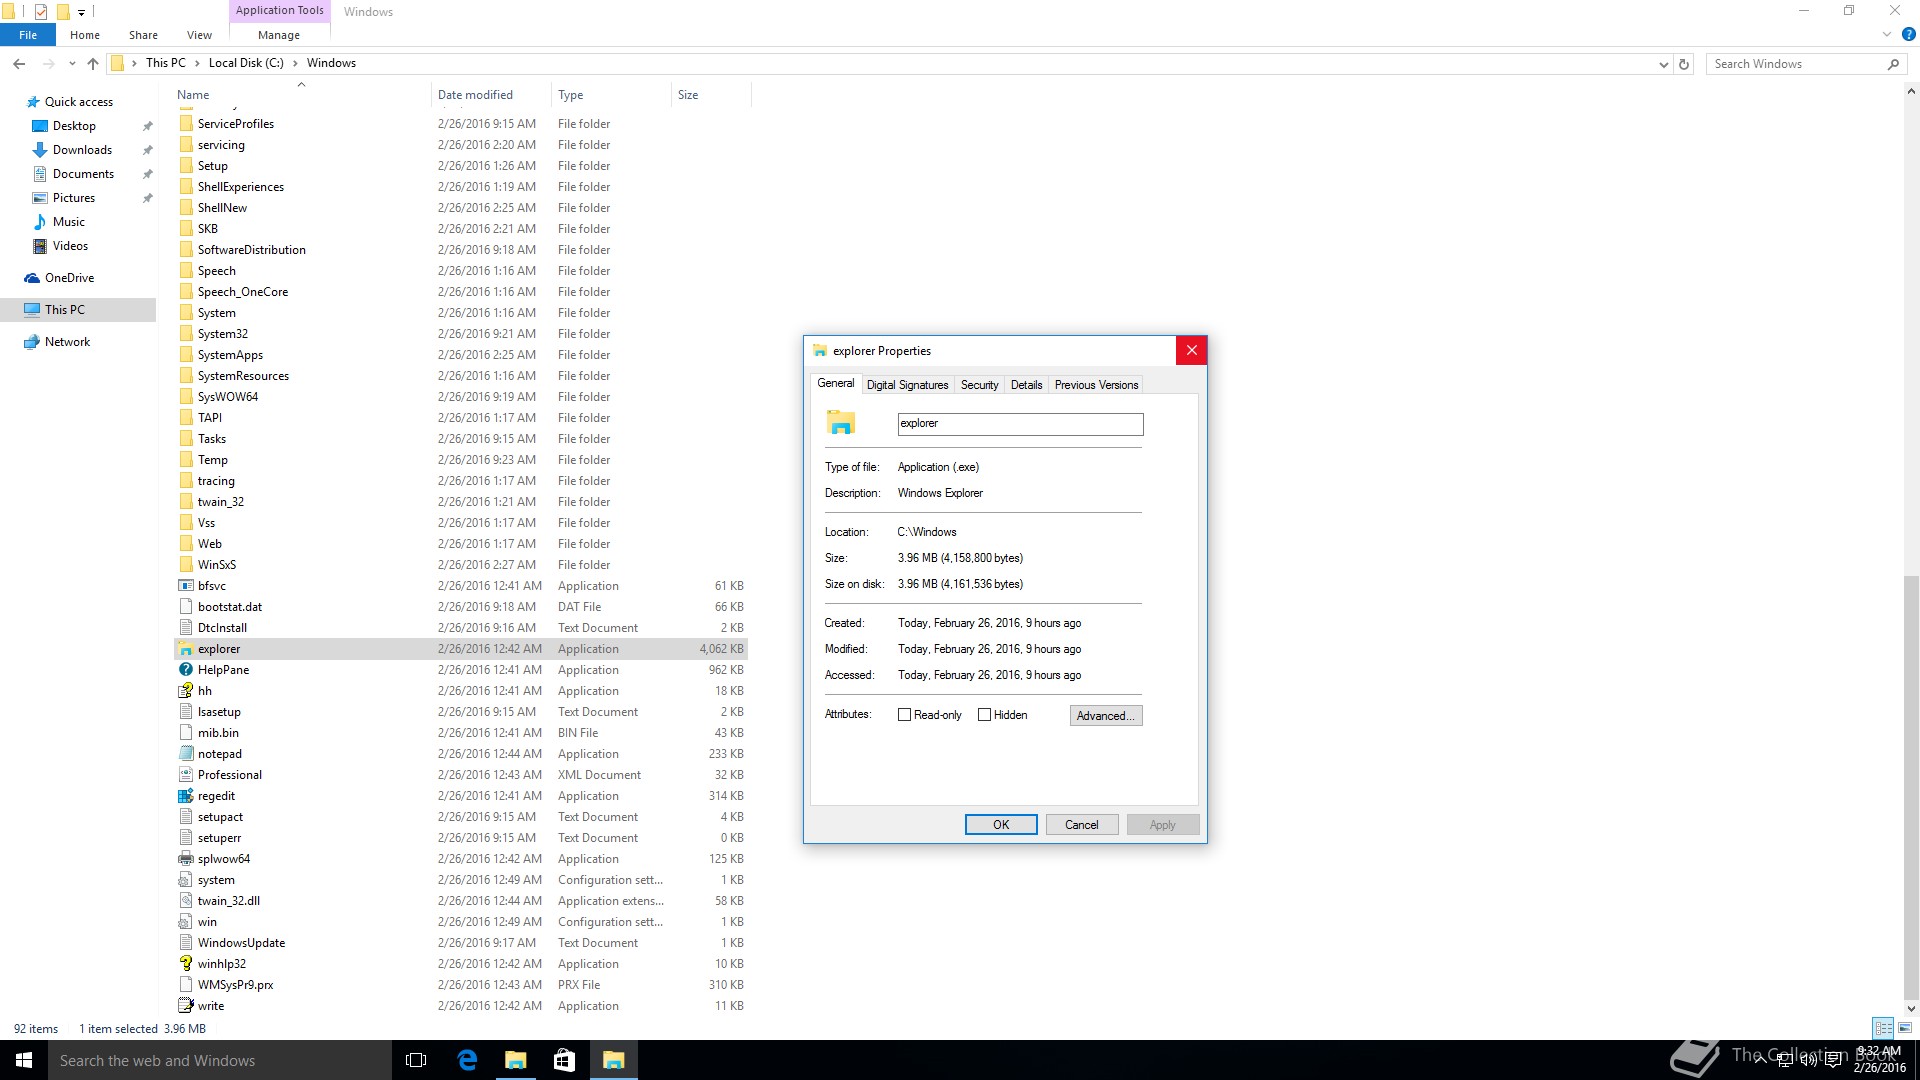1920x1080 pixels.
Task: Open the Store app from taskbar
Action: click(564, 1060)
